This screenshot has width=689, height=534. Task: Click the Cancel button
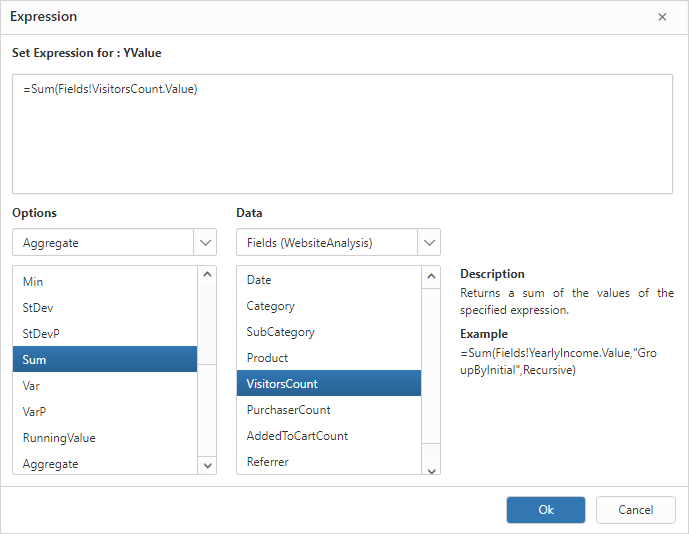click(635, 509)
